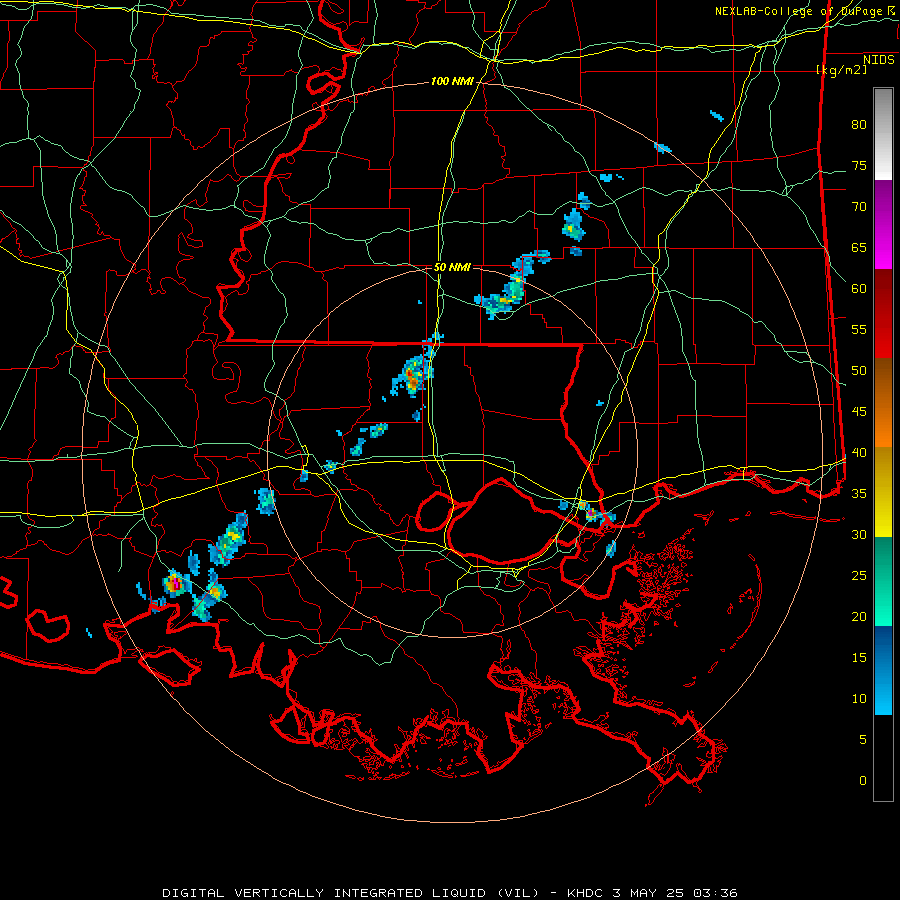Click the scale value 0
Image resolution: width=900 pixels, height=900 pixels.
point(863,781)
